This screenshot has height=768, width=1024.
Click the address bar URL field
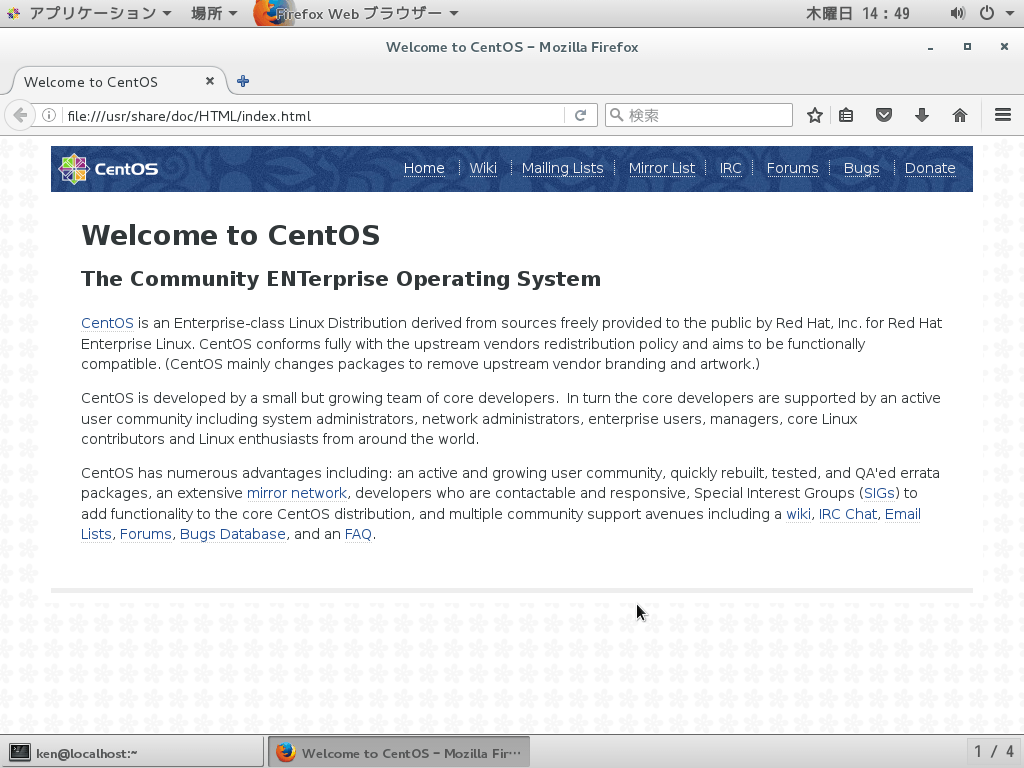[x=313, y=116]
